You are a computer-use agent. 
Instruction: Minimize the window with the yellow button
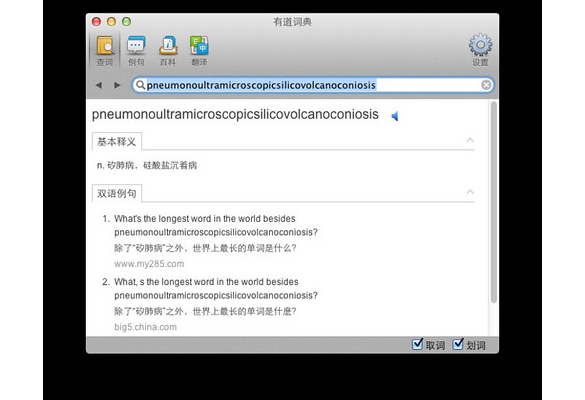click(112, 22)
